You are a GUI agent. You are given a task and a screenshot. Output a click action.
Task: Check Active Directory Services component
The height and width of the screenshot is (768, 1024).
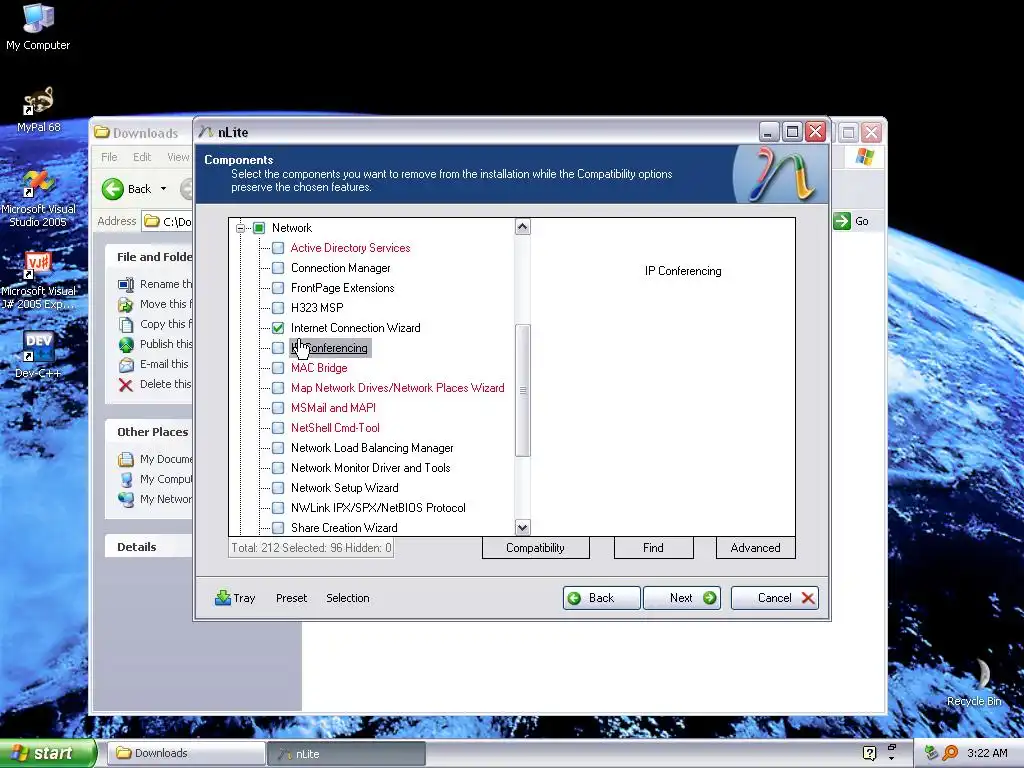[278, 248]
